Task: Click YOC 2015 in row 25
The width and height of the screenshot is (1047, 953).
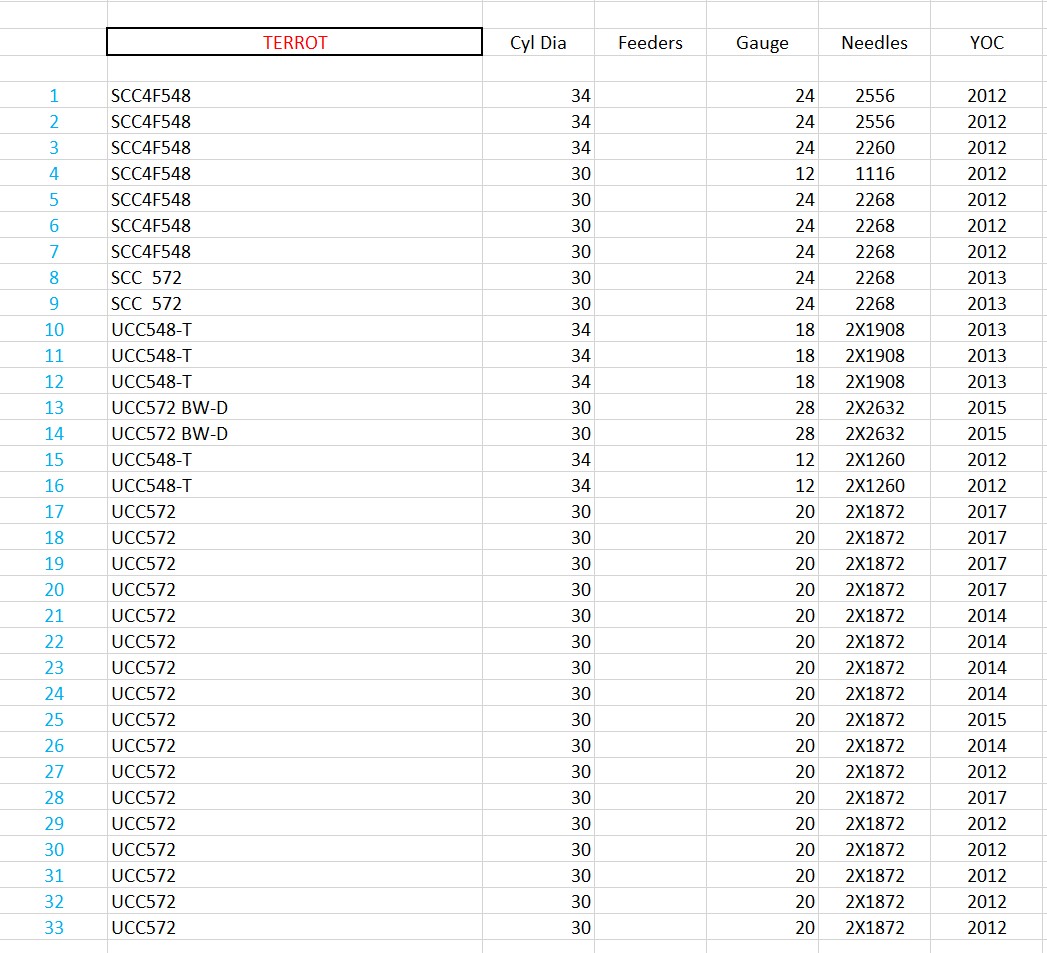Action: coord(987,720)
